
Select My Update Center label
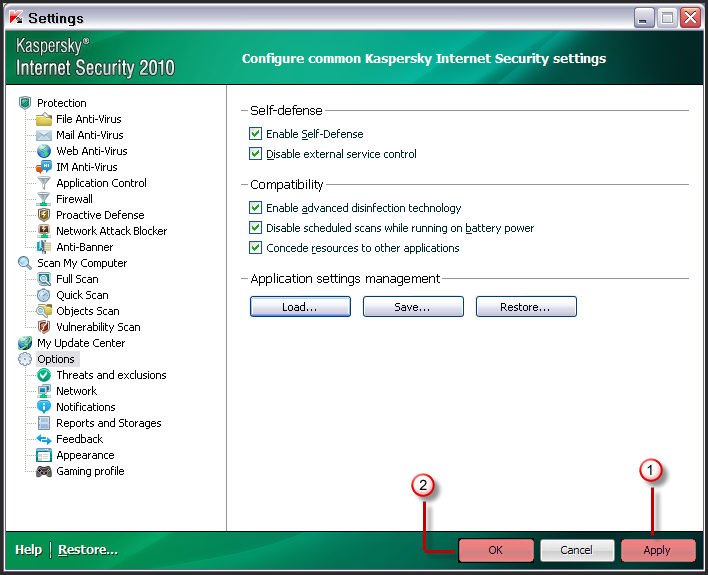81,343
